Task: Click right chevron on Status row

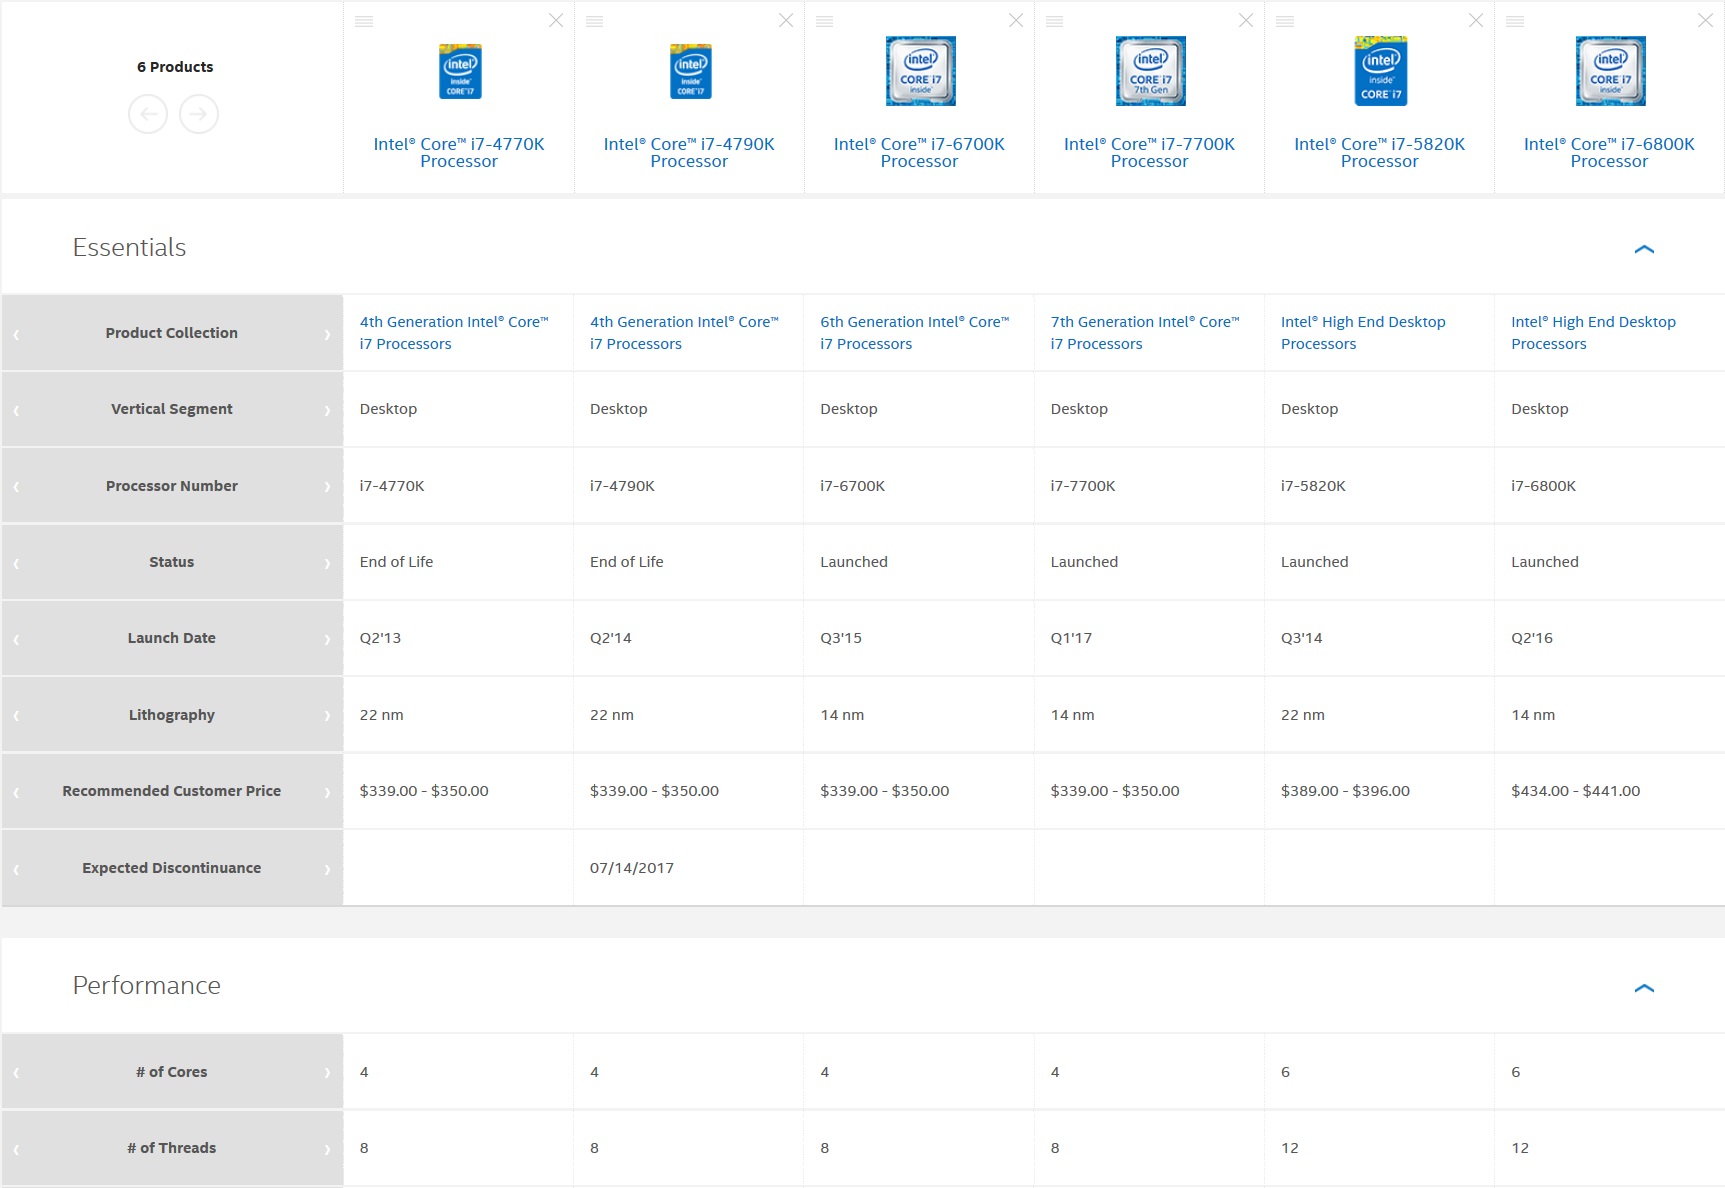Action: point(327,563)
